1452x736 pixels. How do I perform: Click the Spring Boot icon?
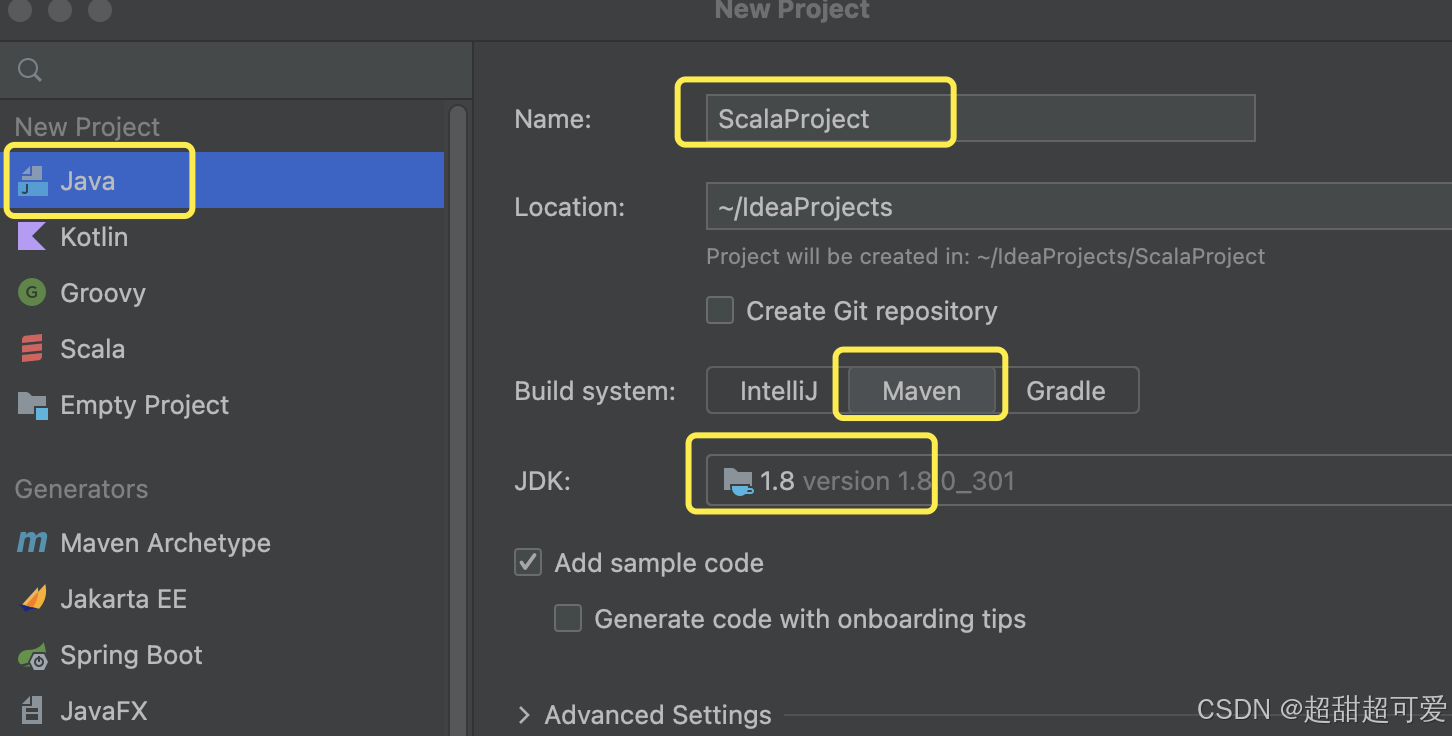[x=32, y=656]
